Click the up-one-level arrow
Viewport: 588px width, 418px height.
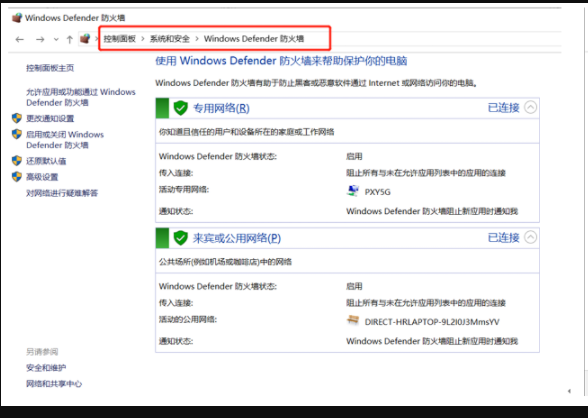[69, 39]
